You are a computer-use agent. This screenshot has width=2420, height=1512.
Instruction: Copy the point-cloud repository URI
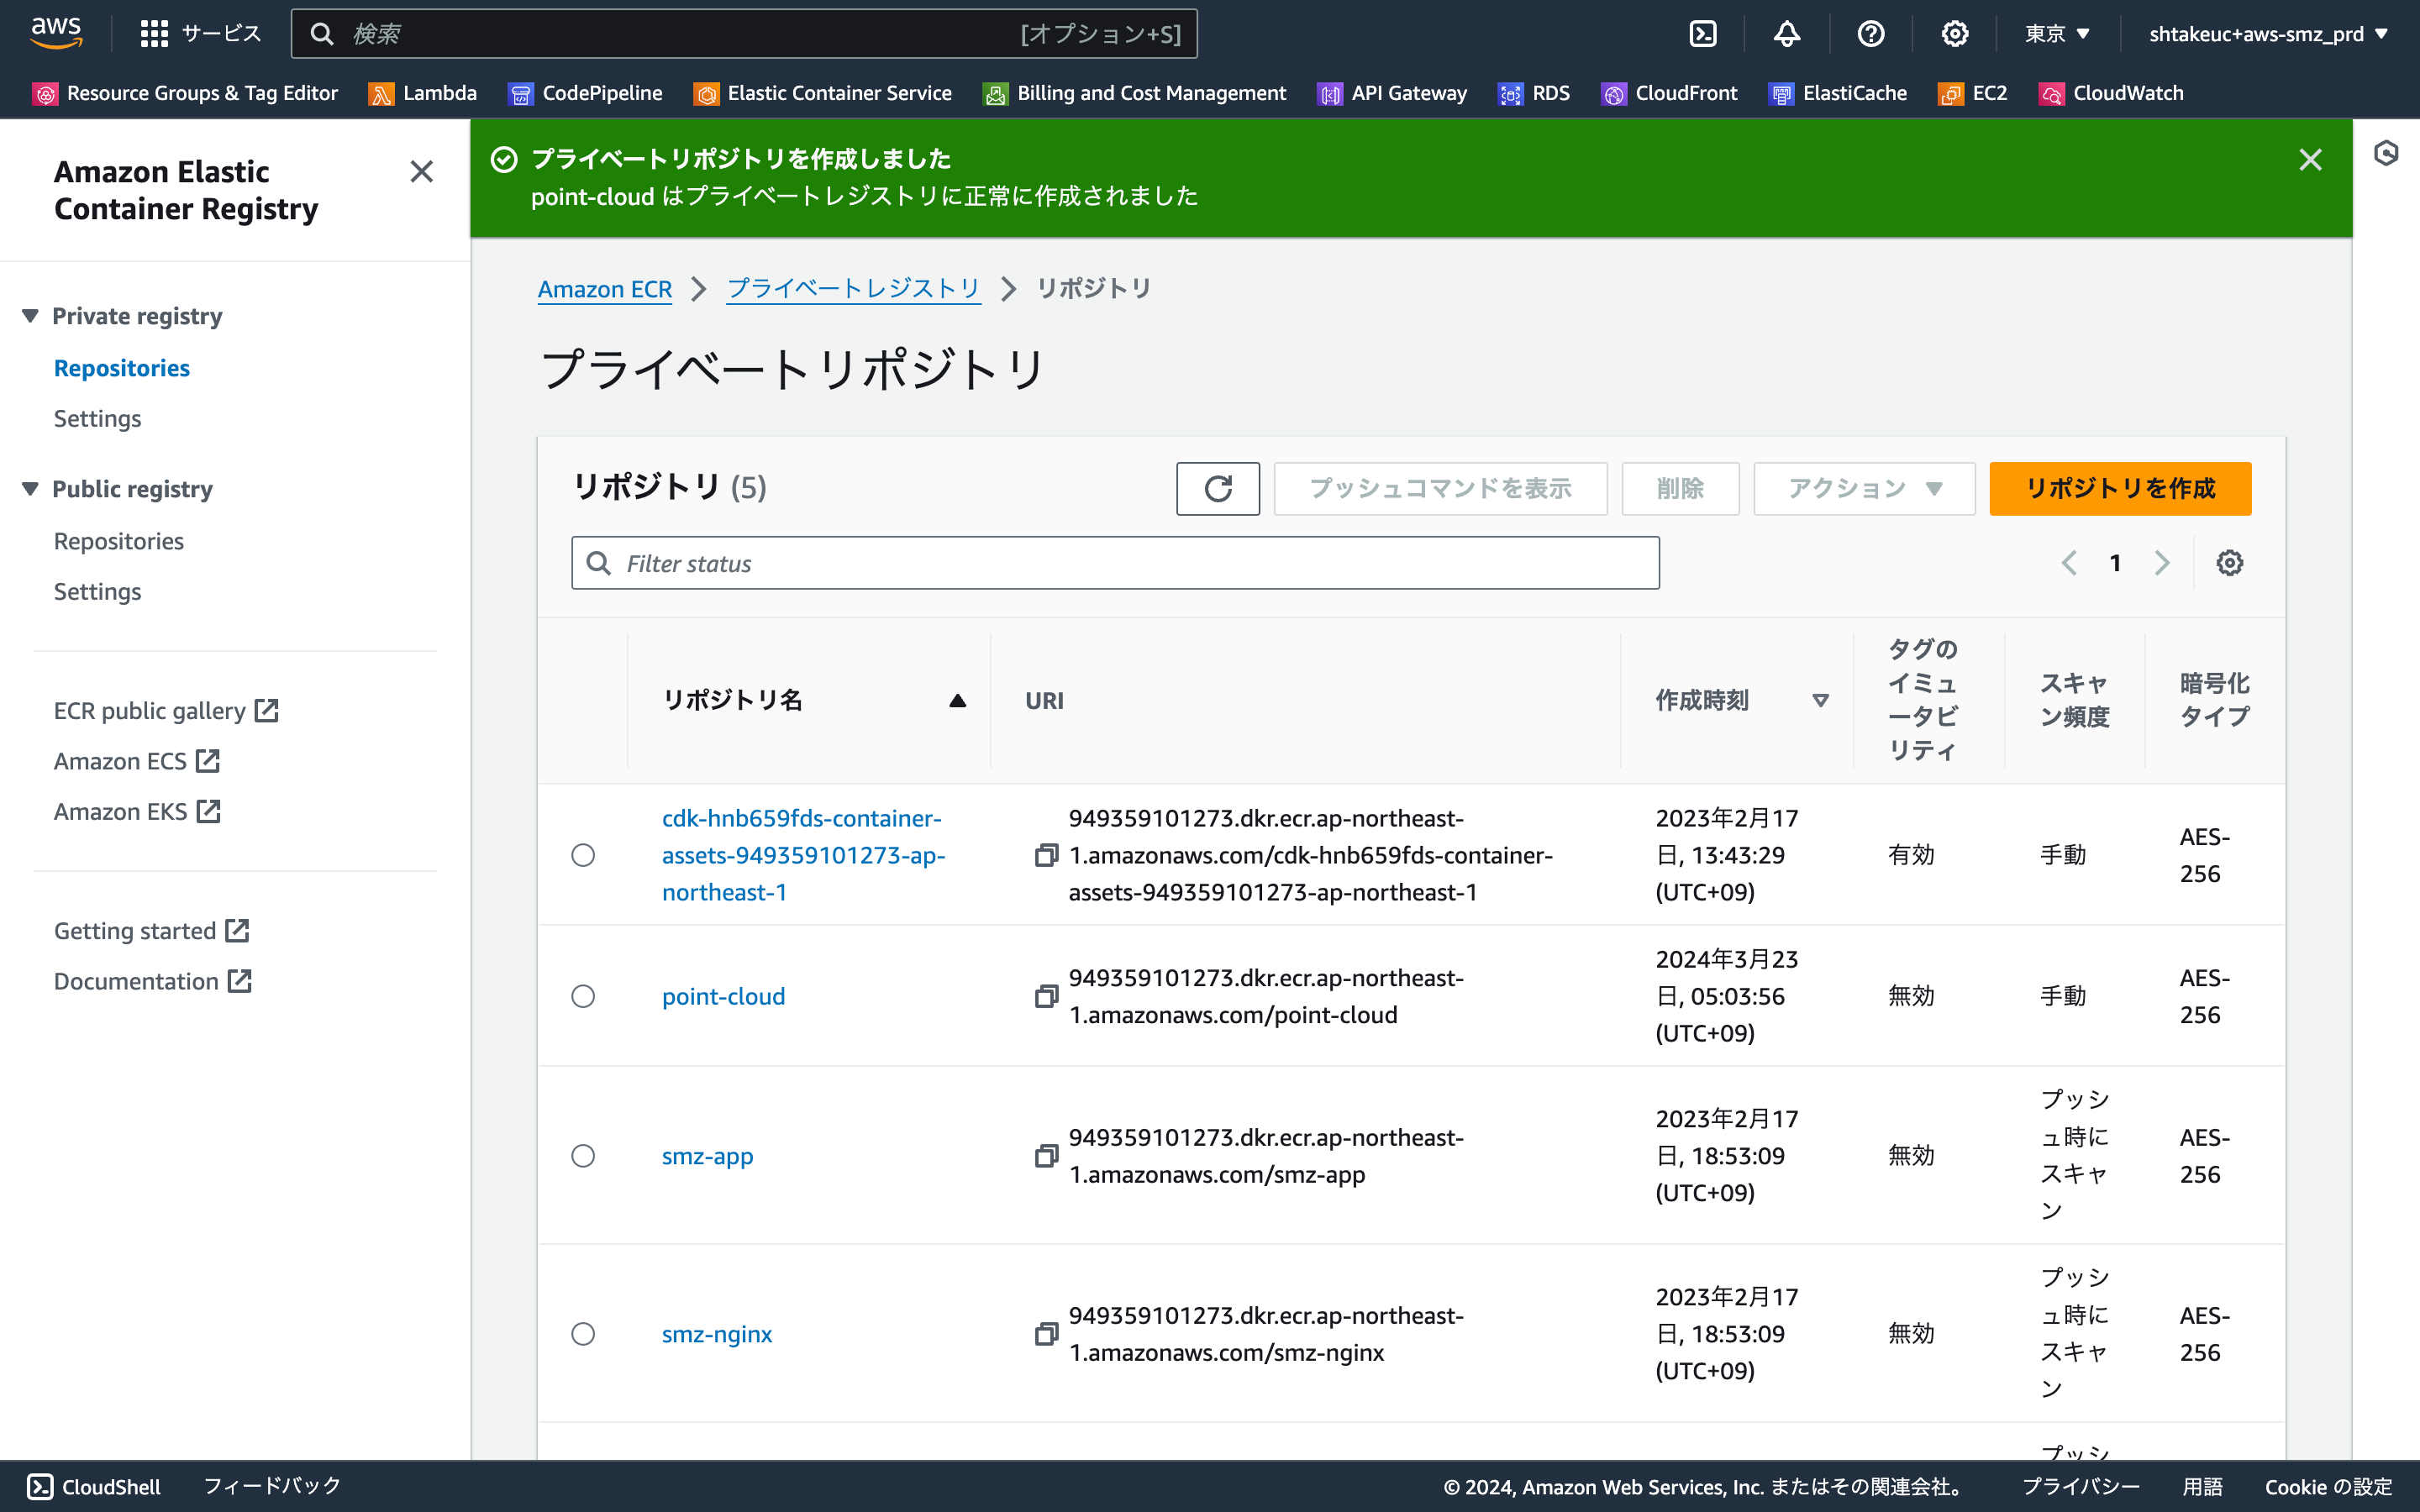tap(1046, 996)
